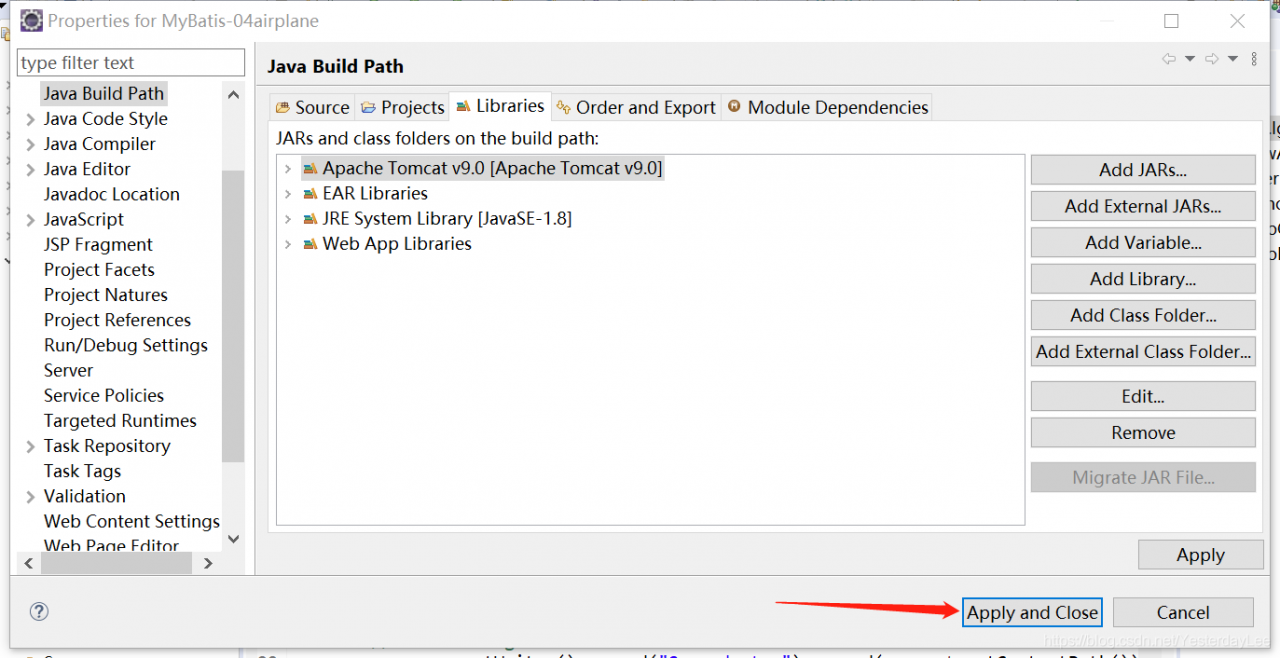Image resolution: width=1280 pixels, height=658 pixels.
Task: Click the Eclipse icon in the title bar
Action: pos(32,20)
